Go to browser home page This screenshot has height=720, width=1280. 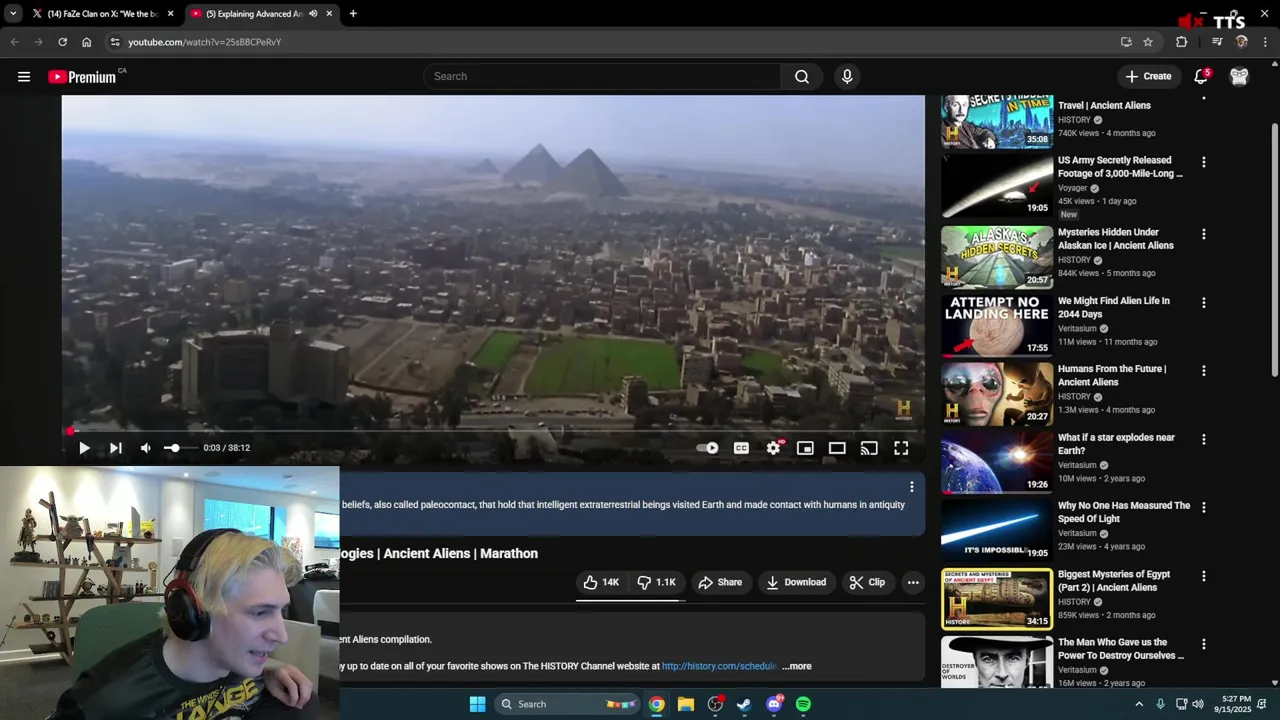point(87,42)
